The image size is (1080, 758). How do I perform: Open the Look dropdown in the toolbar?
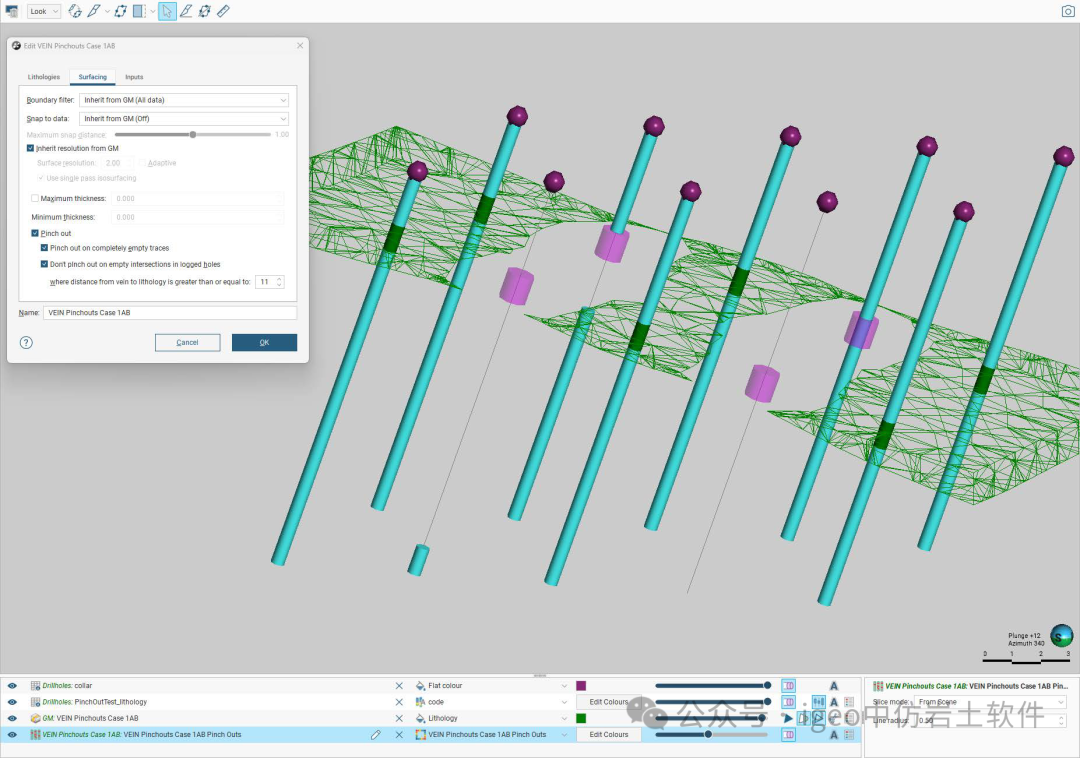44,11
